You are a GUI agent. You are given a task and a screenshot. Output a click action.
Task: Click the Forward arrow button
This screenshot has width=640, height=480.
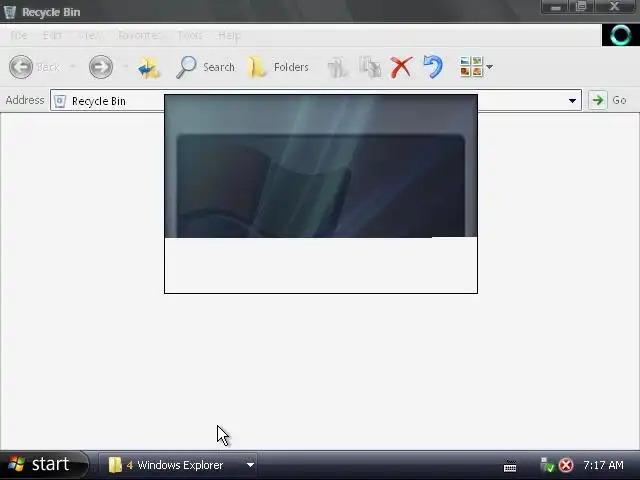tap(101, 67)
